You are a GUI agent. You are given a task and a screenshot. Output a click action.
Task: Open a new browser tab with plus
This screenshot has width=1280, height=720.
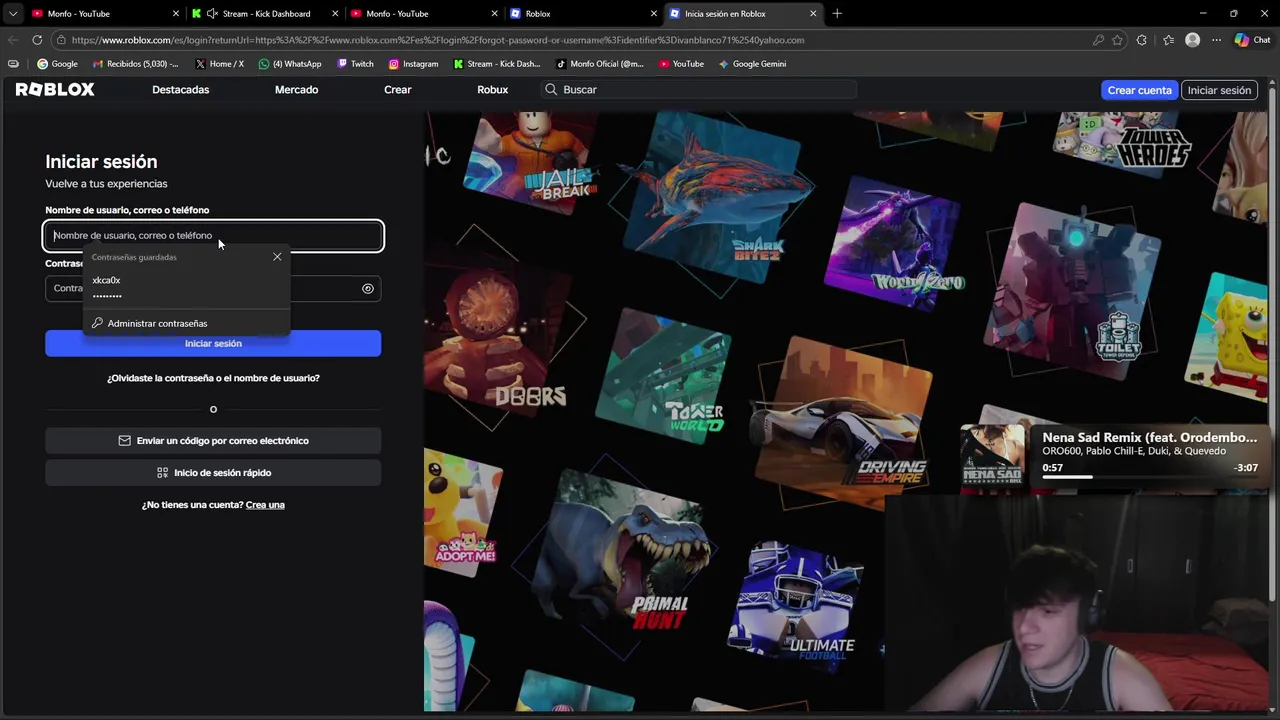(837, 14)
